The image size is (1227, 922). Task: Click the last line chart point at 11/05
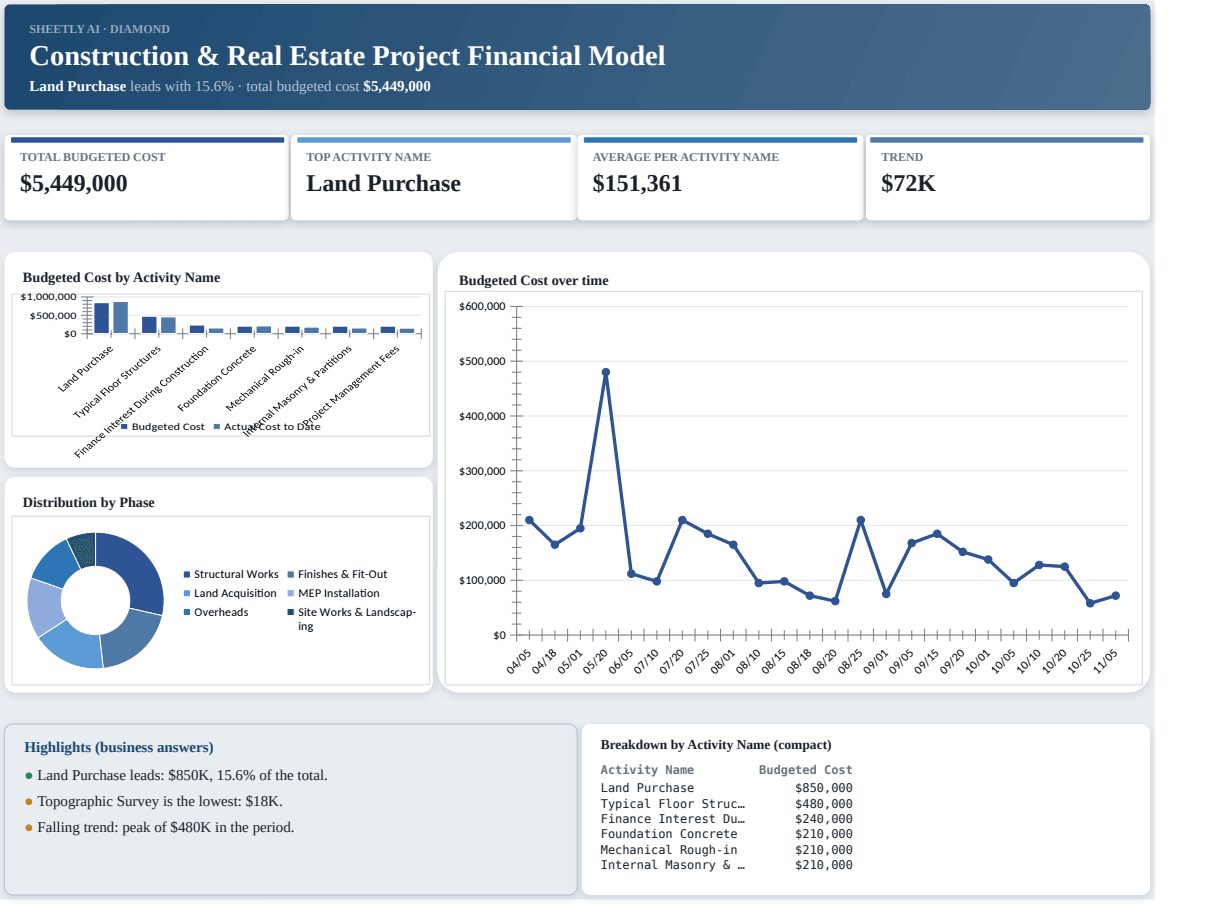pos(1116,596)
